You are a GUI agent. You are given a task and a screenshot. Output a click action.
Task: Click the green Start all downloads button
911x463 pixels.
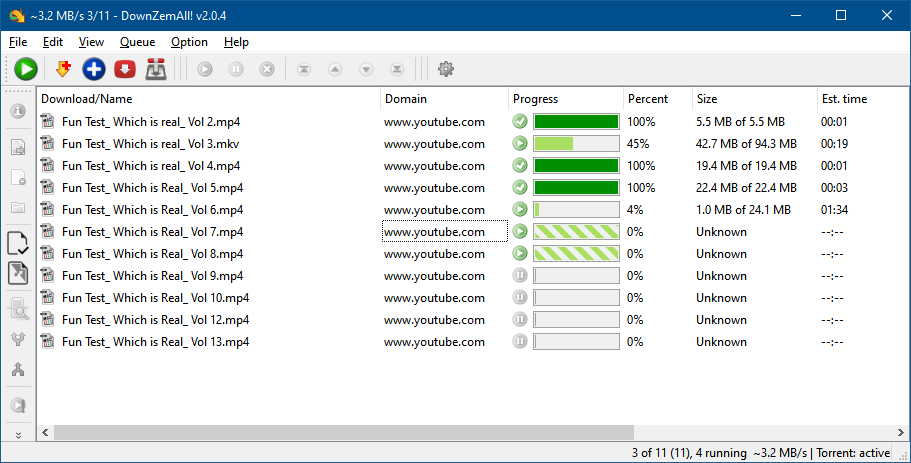pos(26,69)
